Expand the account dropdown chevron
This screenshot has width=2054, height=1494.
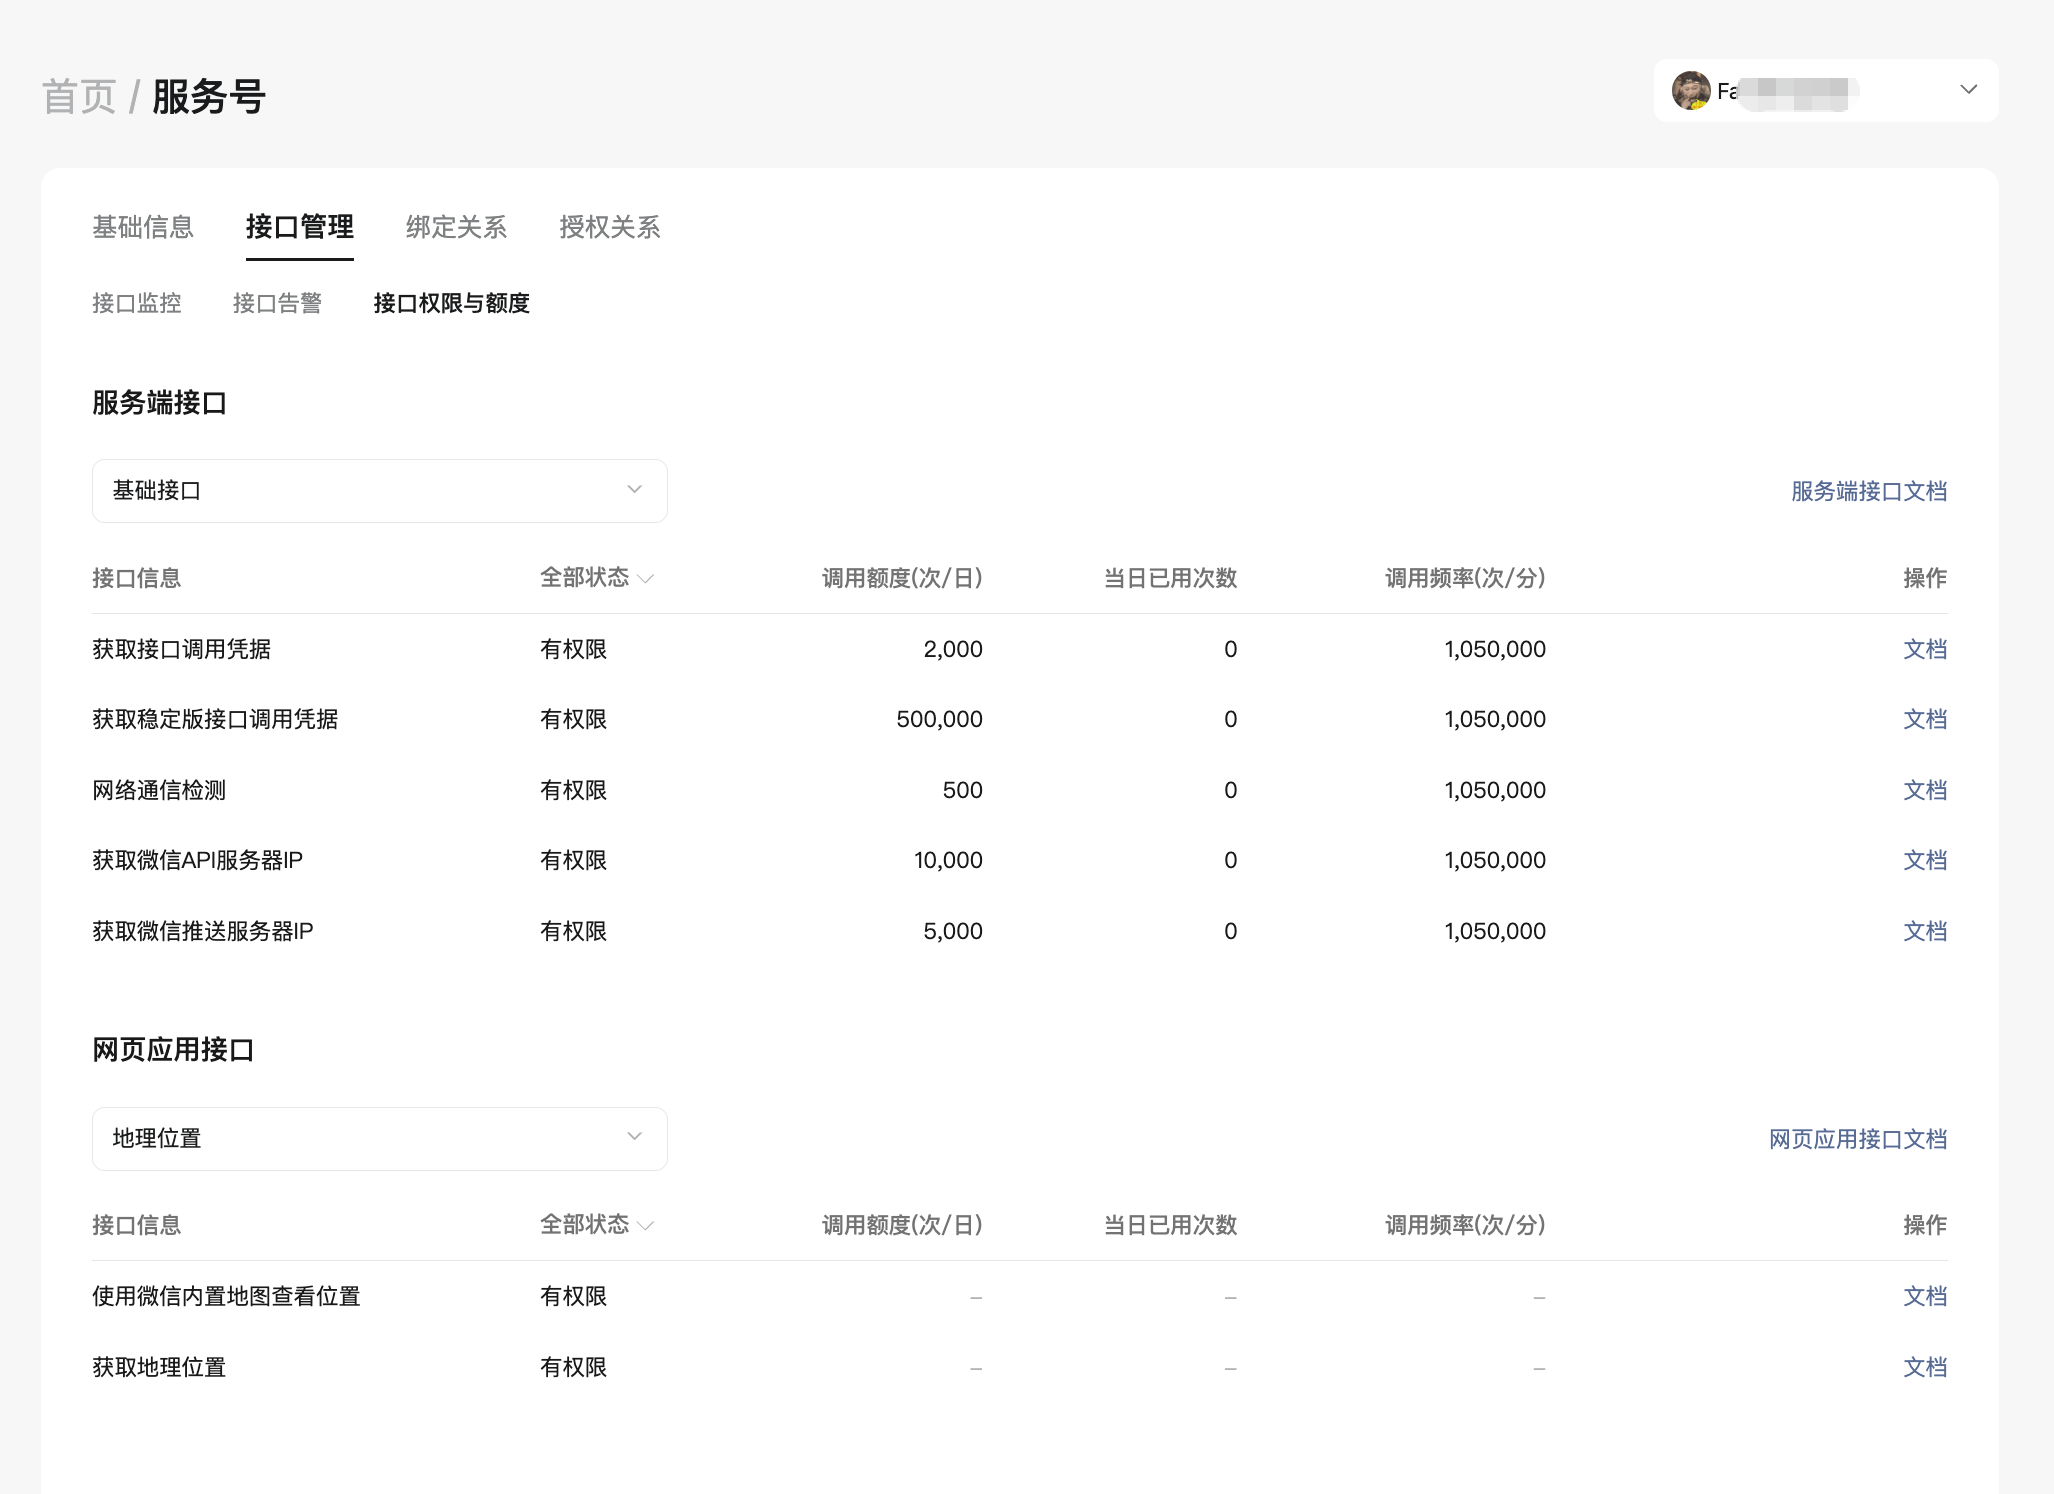tap(1968, 90)
